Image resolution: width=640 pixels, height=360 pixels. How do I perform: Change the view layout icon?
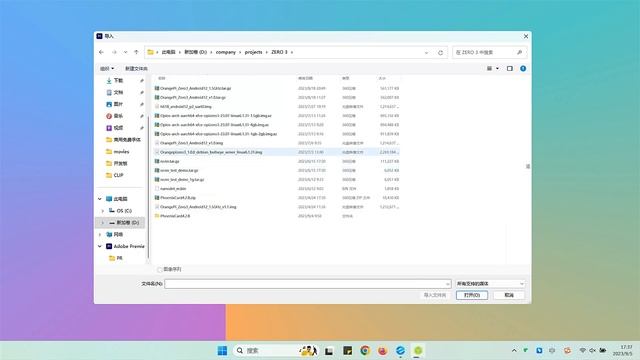(489, 69)
